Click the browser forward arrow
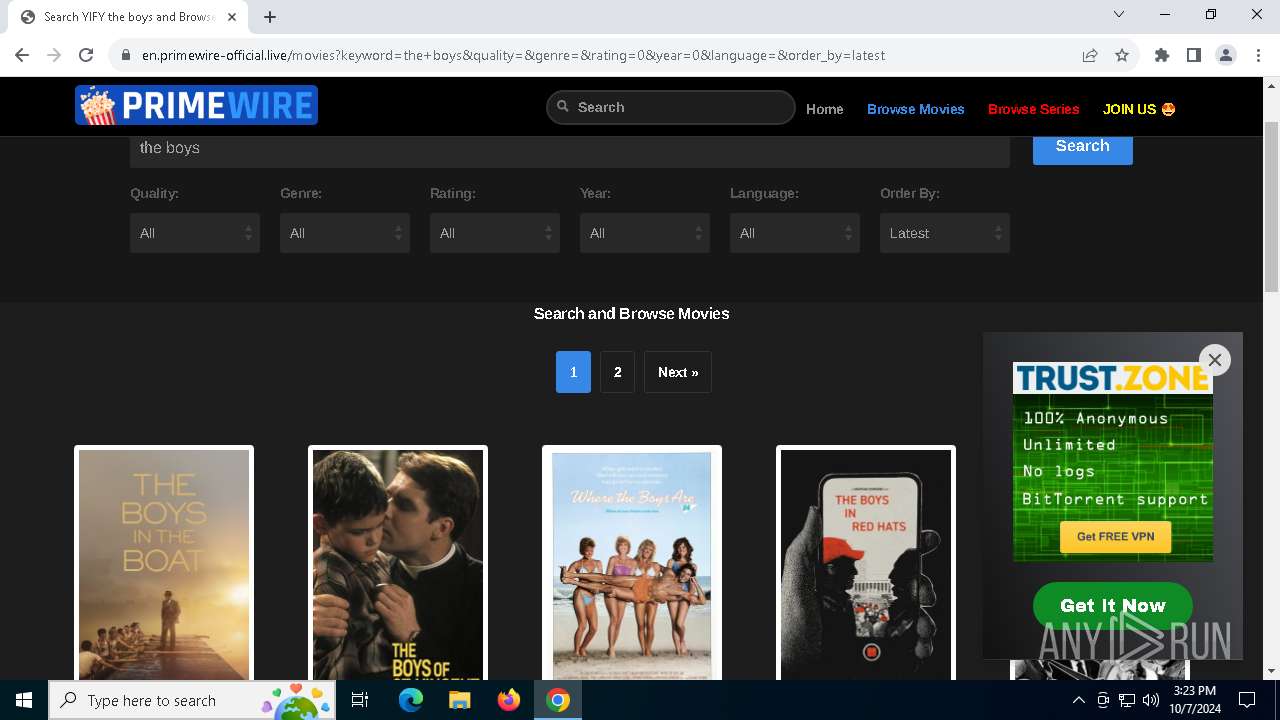The width and height of the screenshot is (1280, 720). tap(54, 55)
